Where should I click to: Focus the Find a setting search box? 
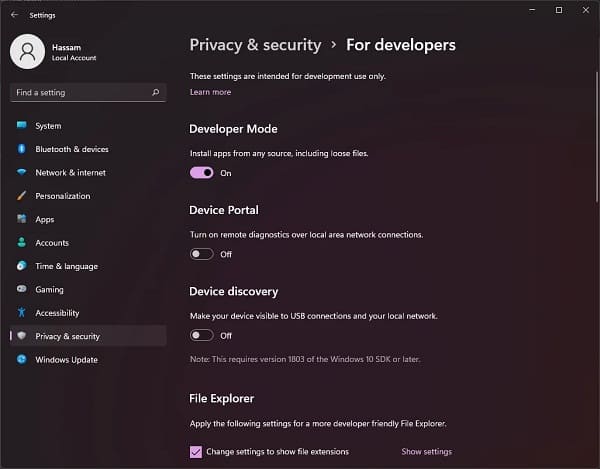pyautogui.click(x=80, y=92)
